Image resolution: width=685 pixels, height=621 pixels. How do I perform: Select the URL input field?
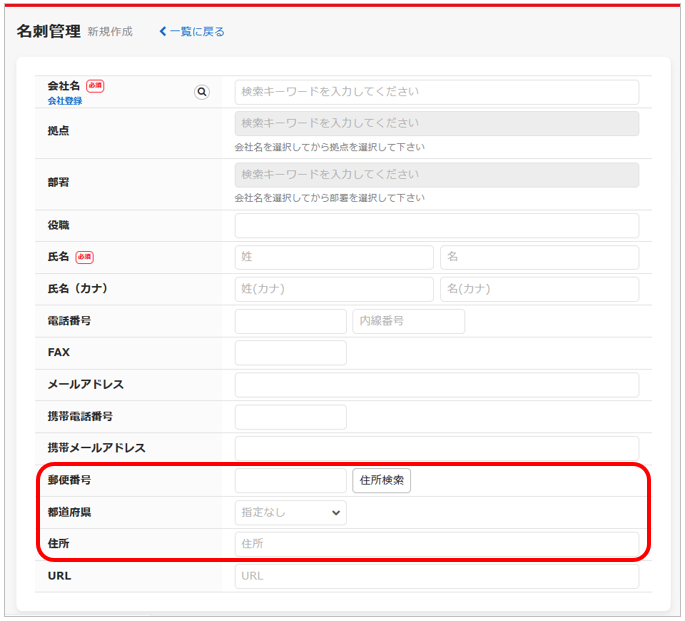[436, 576]
